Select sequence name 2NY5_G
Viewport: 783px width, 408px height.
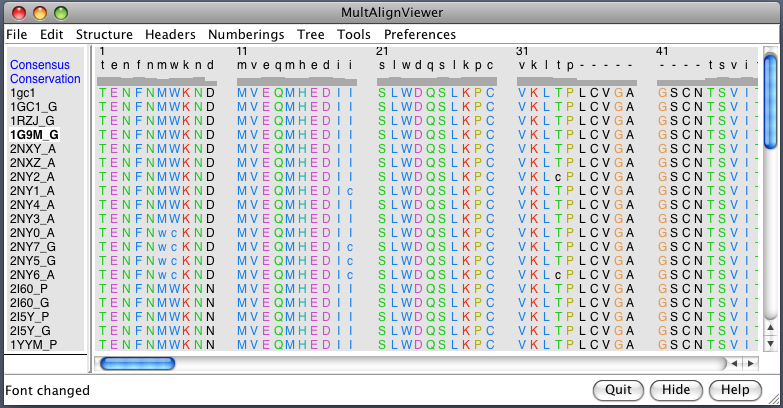click(33, 261)
